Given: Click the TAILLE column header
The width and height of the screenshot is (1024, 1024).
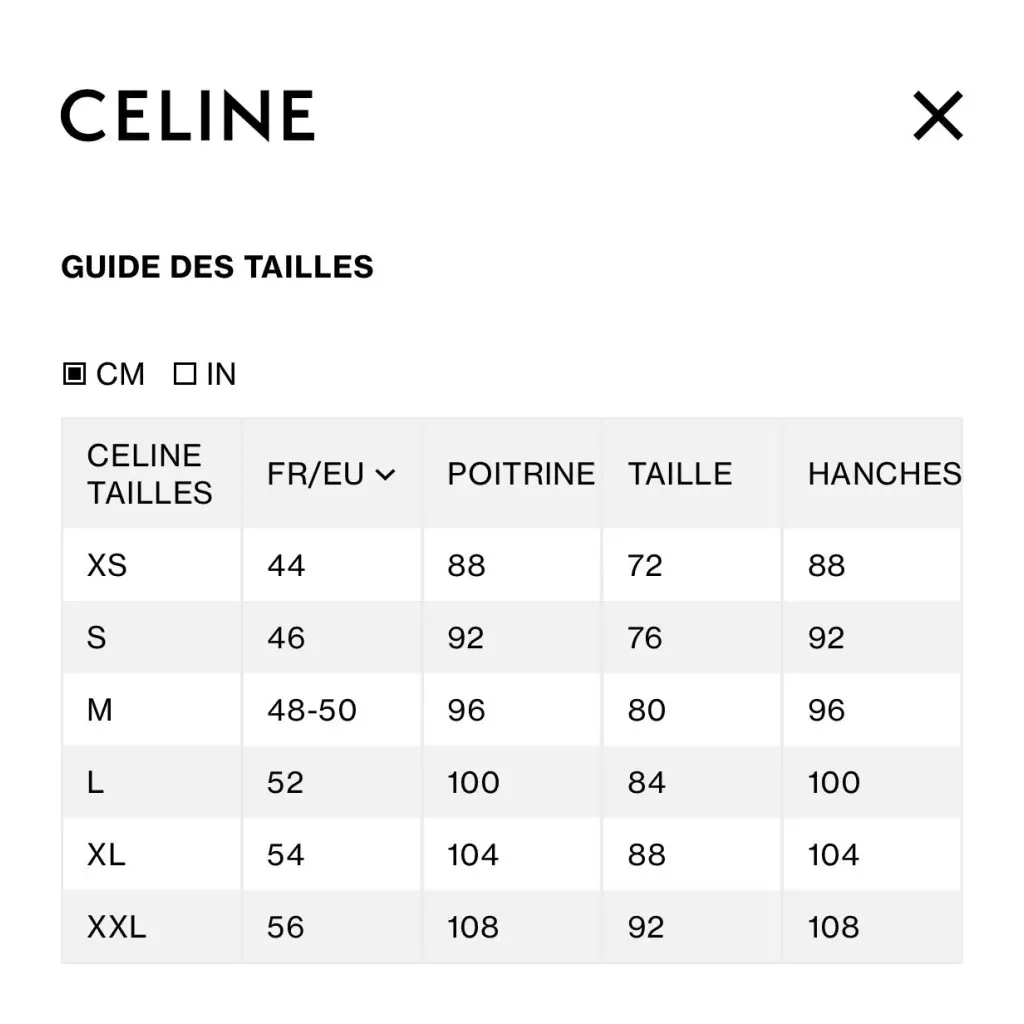Looking at the screenshot, I should pos(679,473).
